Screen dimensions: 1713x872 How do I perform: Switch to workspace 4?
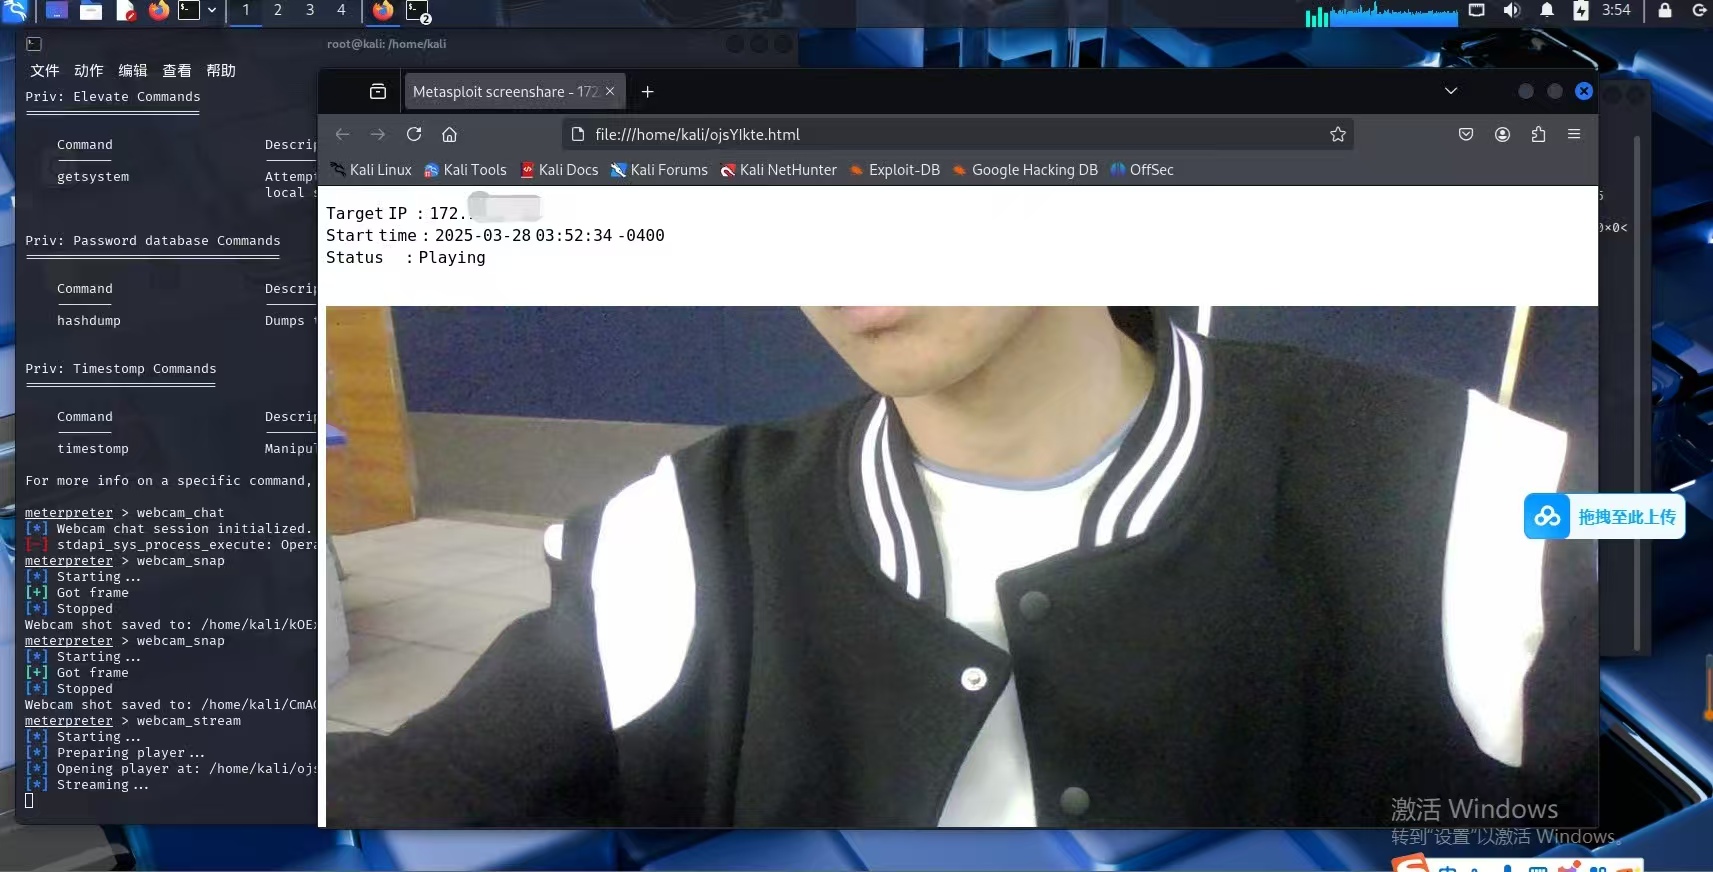tap(341, 10)
